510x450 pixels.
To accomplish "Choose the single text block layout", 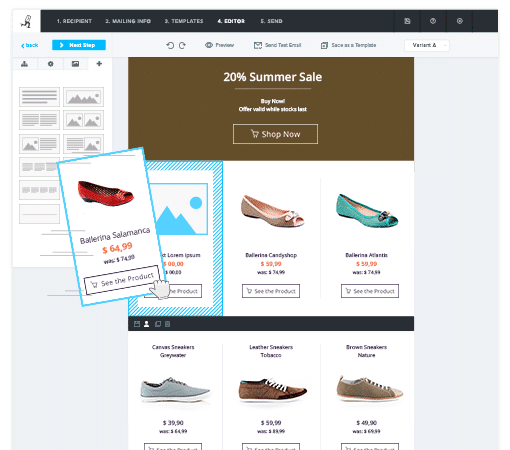I will 39,97.
